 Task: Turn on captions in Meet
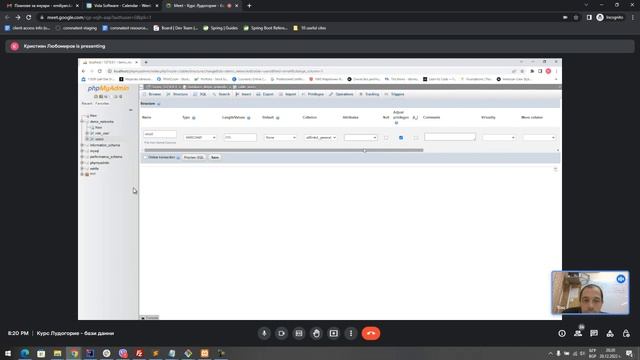point(299,333)
